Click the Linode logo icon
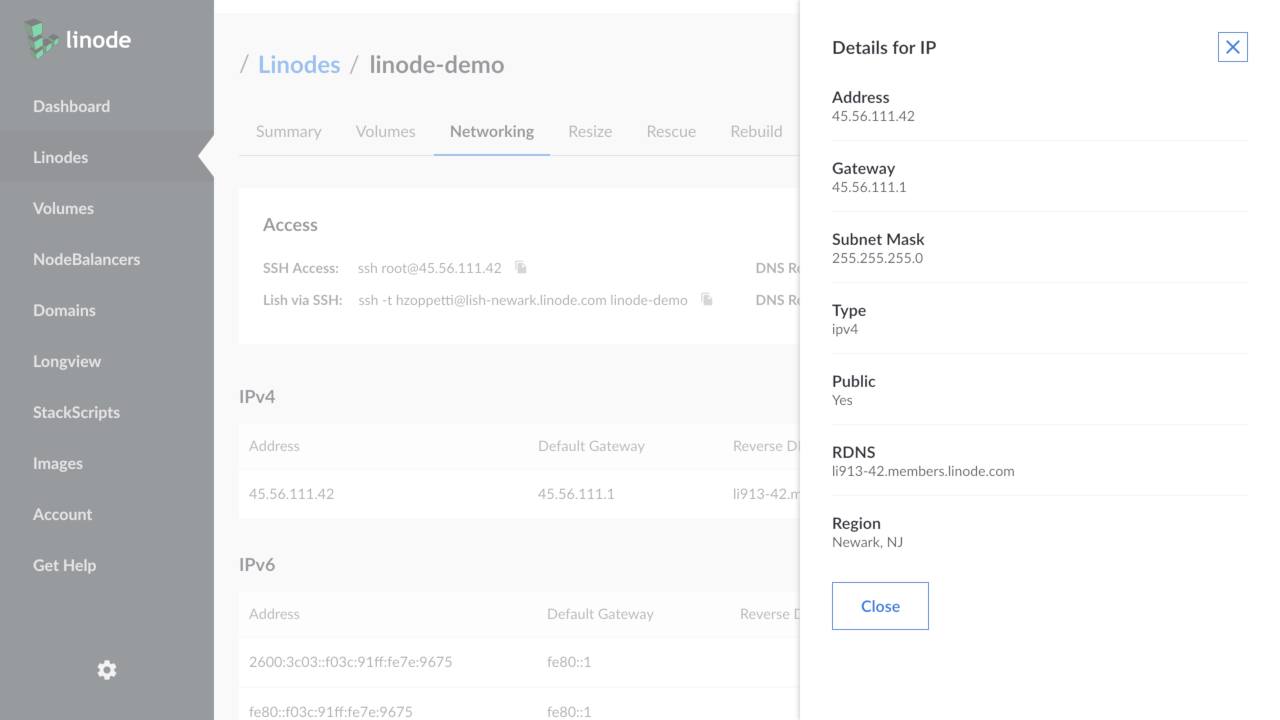The image size is (1280, 720). point(42,38)
